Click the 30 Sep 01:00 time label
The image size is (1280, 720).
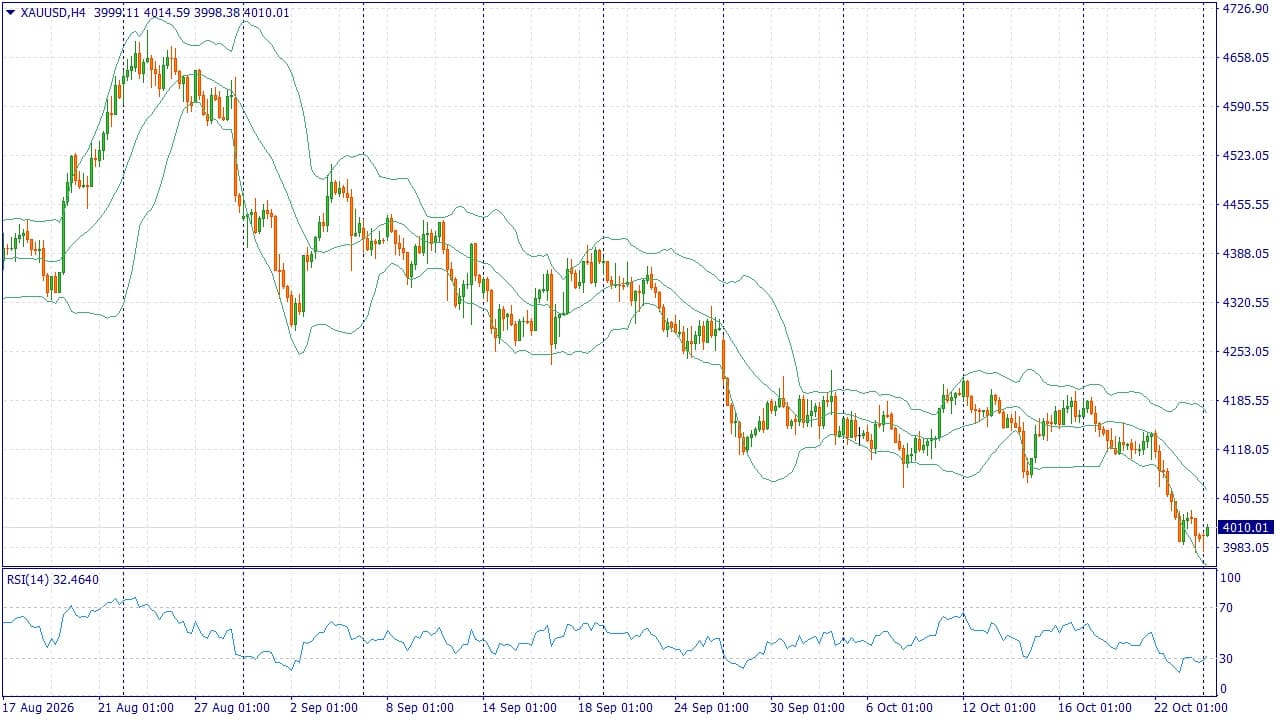(x=808, y=708)
